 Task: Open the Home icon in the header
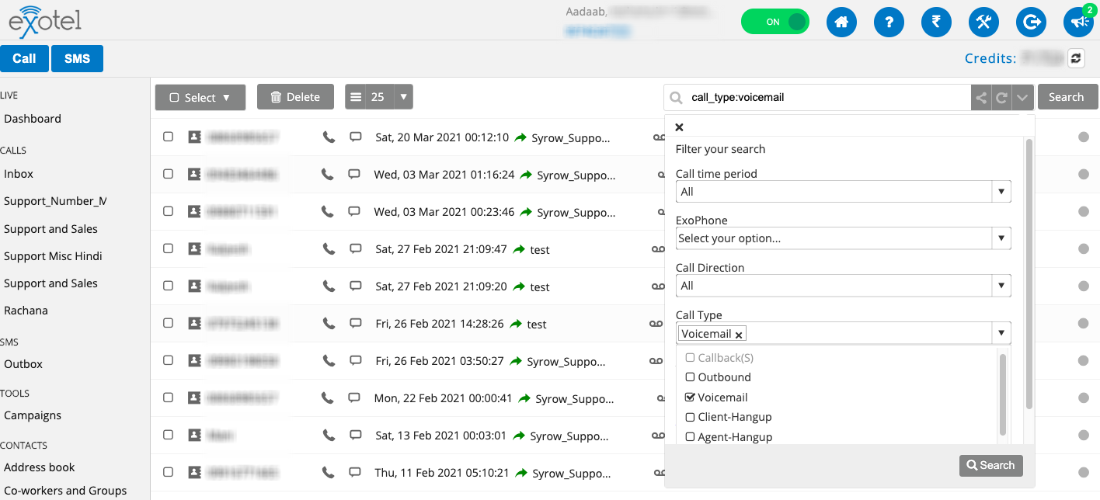842,22
